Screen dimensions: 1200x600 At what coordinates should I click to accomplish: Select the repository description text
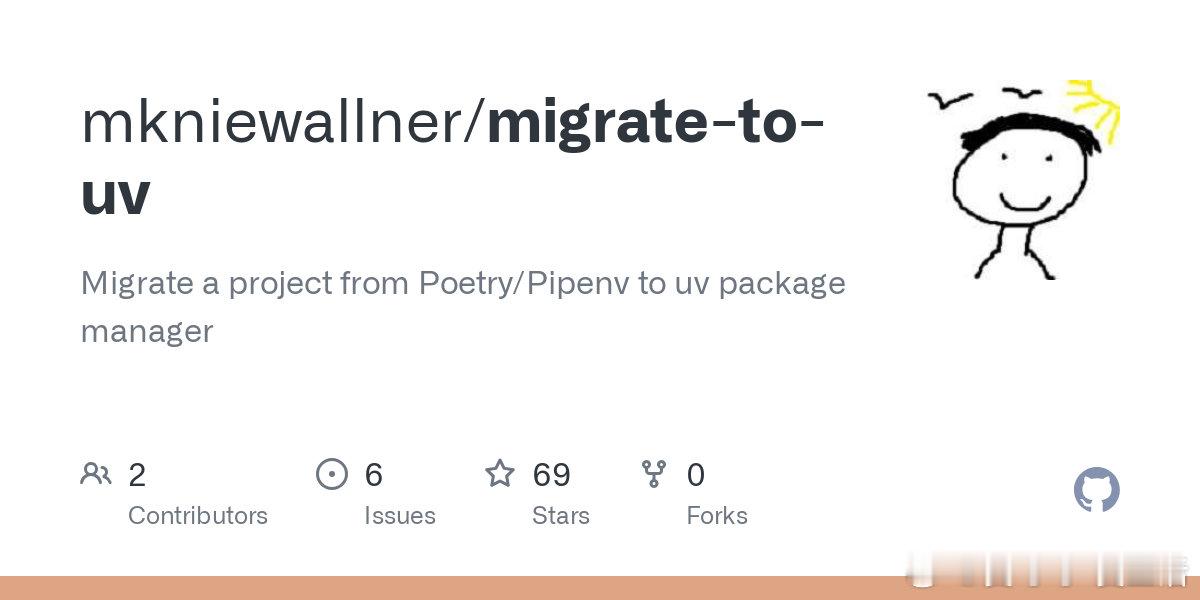(463, 307)
